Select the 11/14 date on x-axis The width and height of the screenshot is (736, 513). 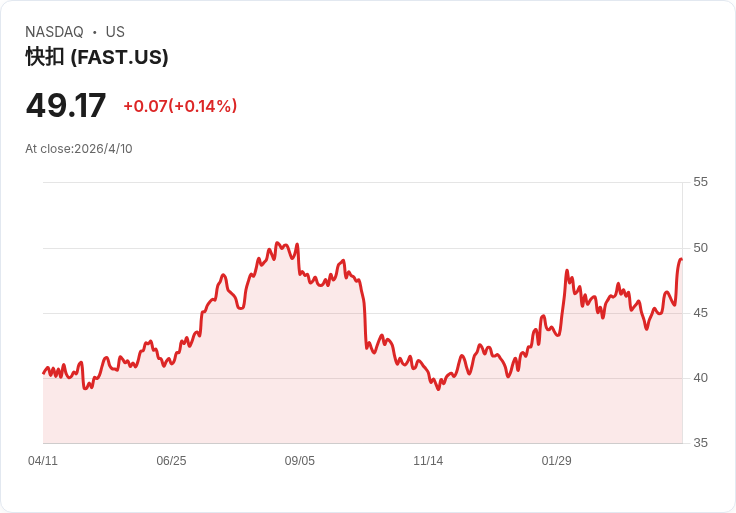pyautogui.click(x=428, y=461)
